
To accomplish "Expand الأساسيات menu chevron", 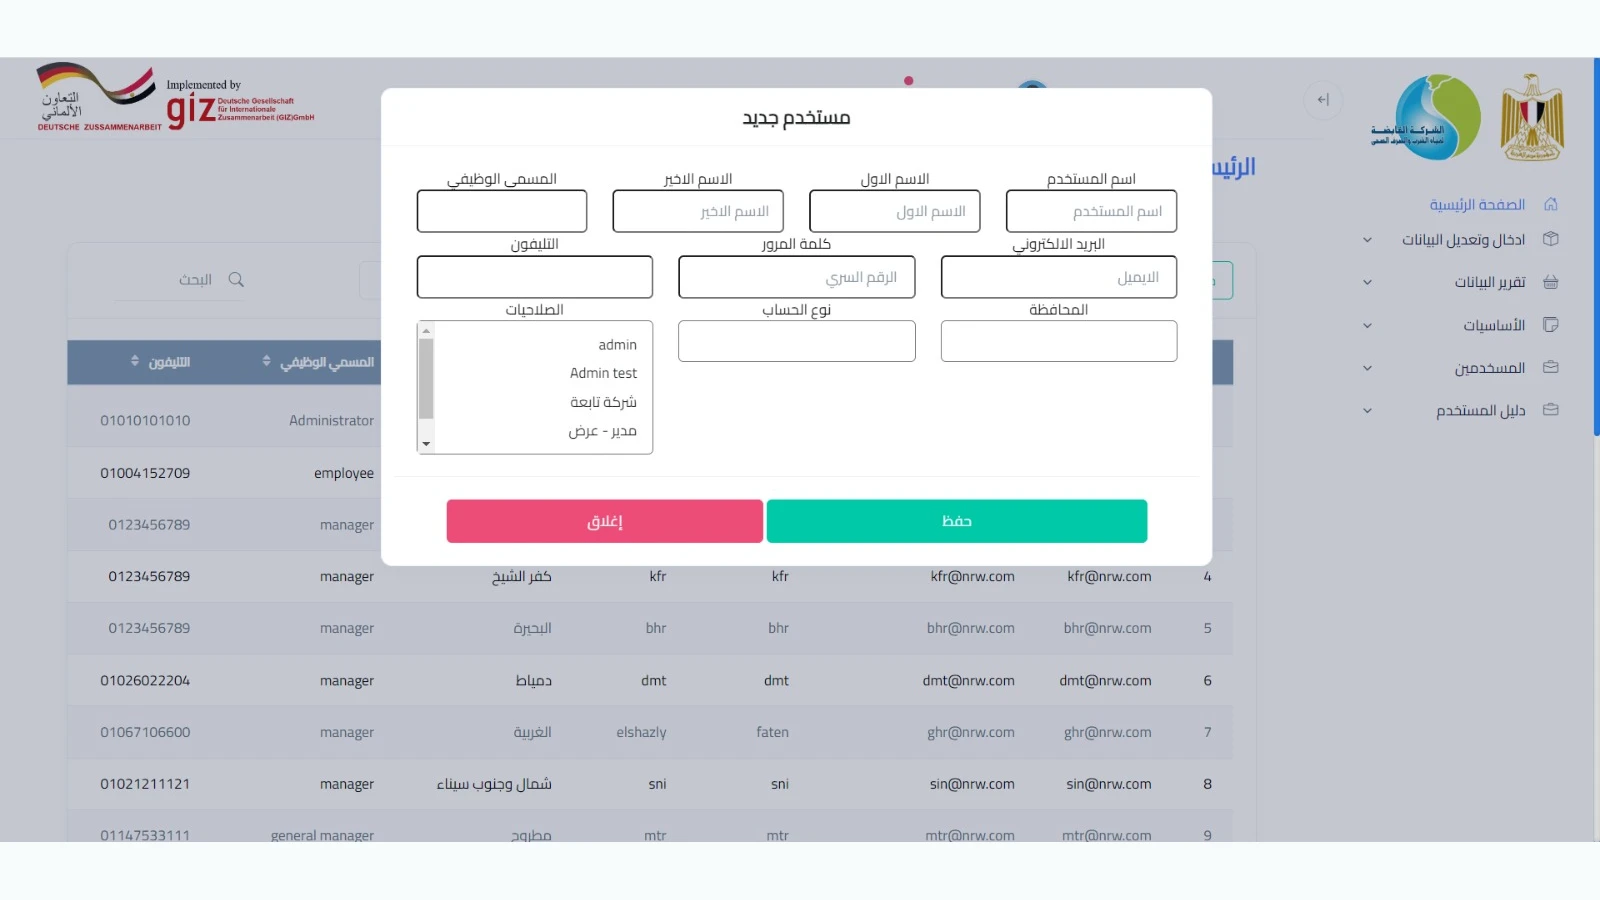I will click(x=1367, y=326).
